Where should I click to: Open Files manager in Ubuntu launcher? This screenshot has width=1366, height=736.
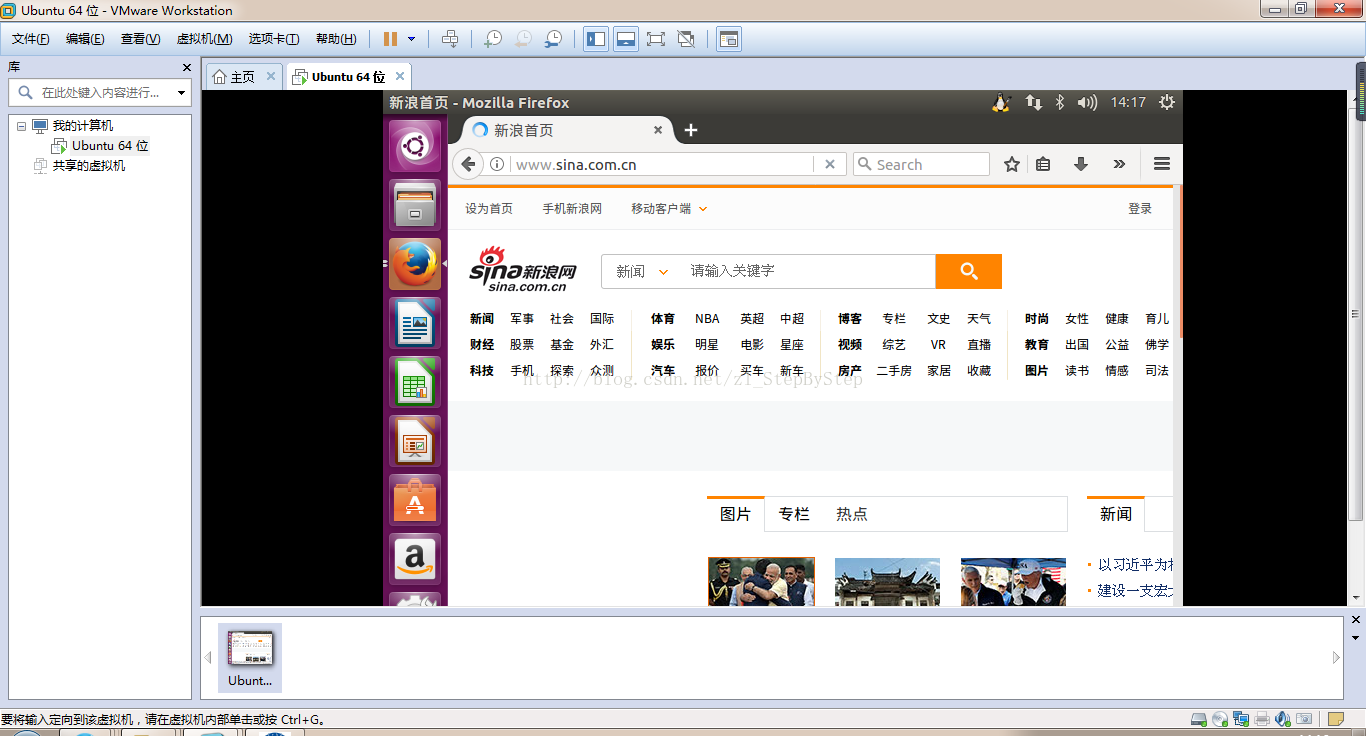coord(414,205)
